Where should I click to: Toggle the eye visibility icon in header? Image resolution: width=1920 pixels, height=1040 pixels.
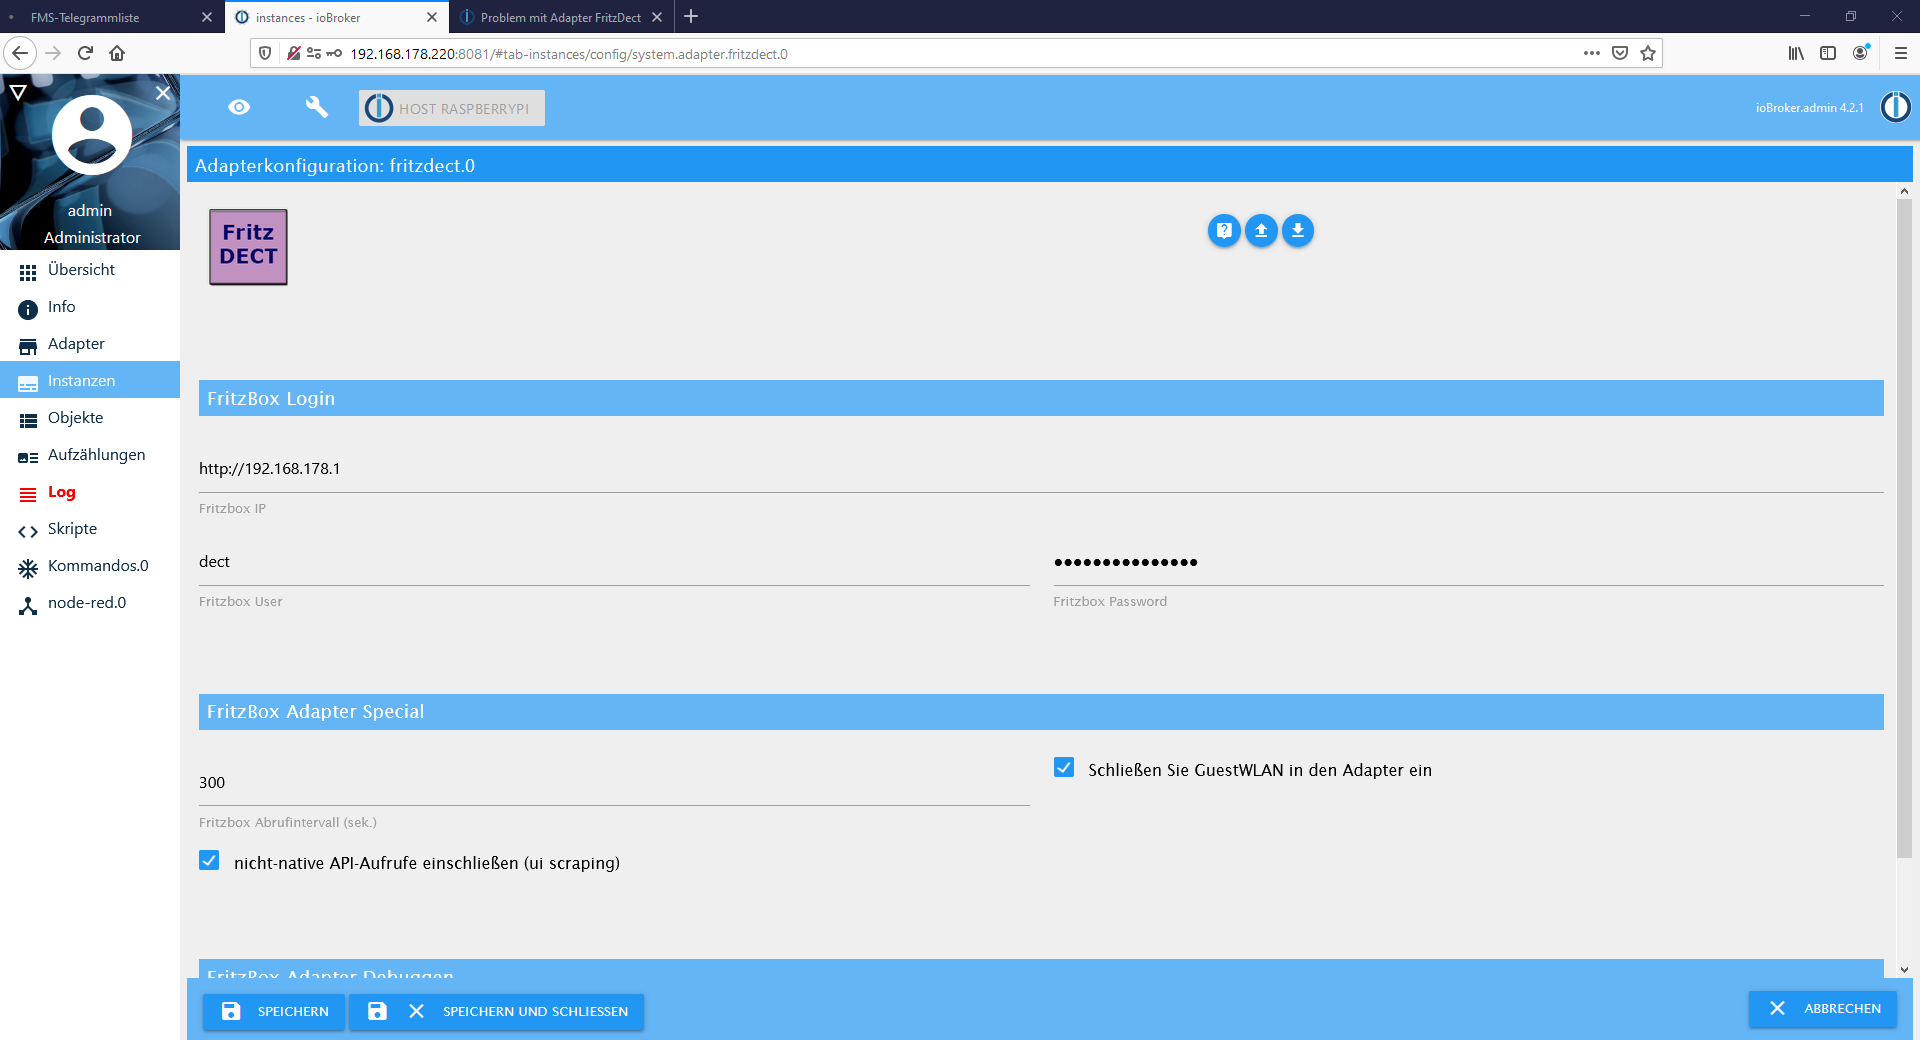(239, 107)
